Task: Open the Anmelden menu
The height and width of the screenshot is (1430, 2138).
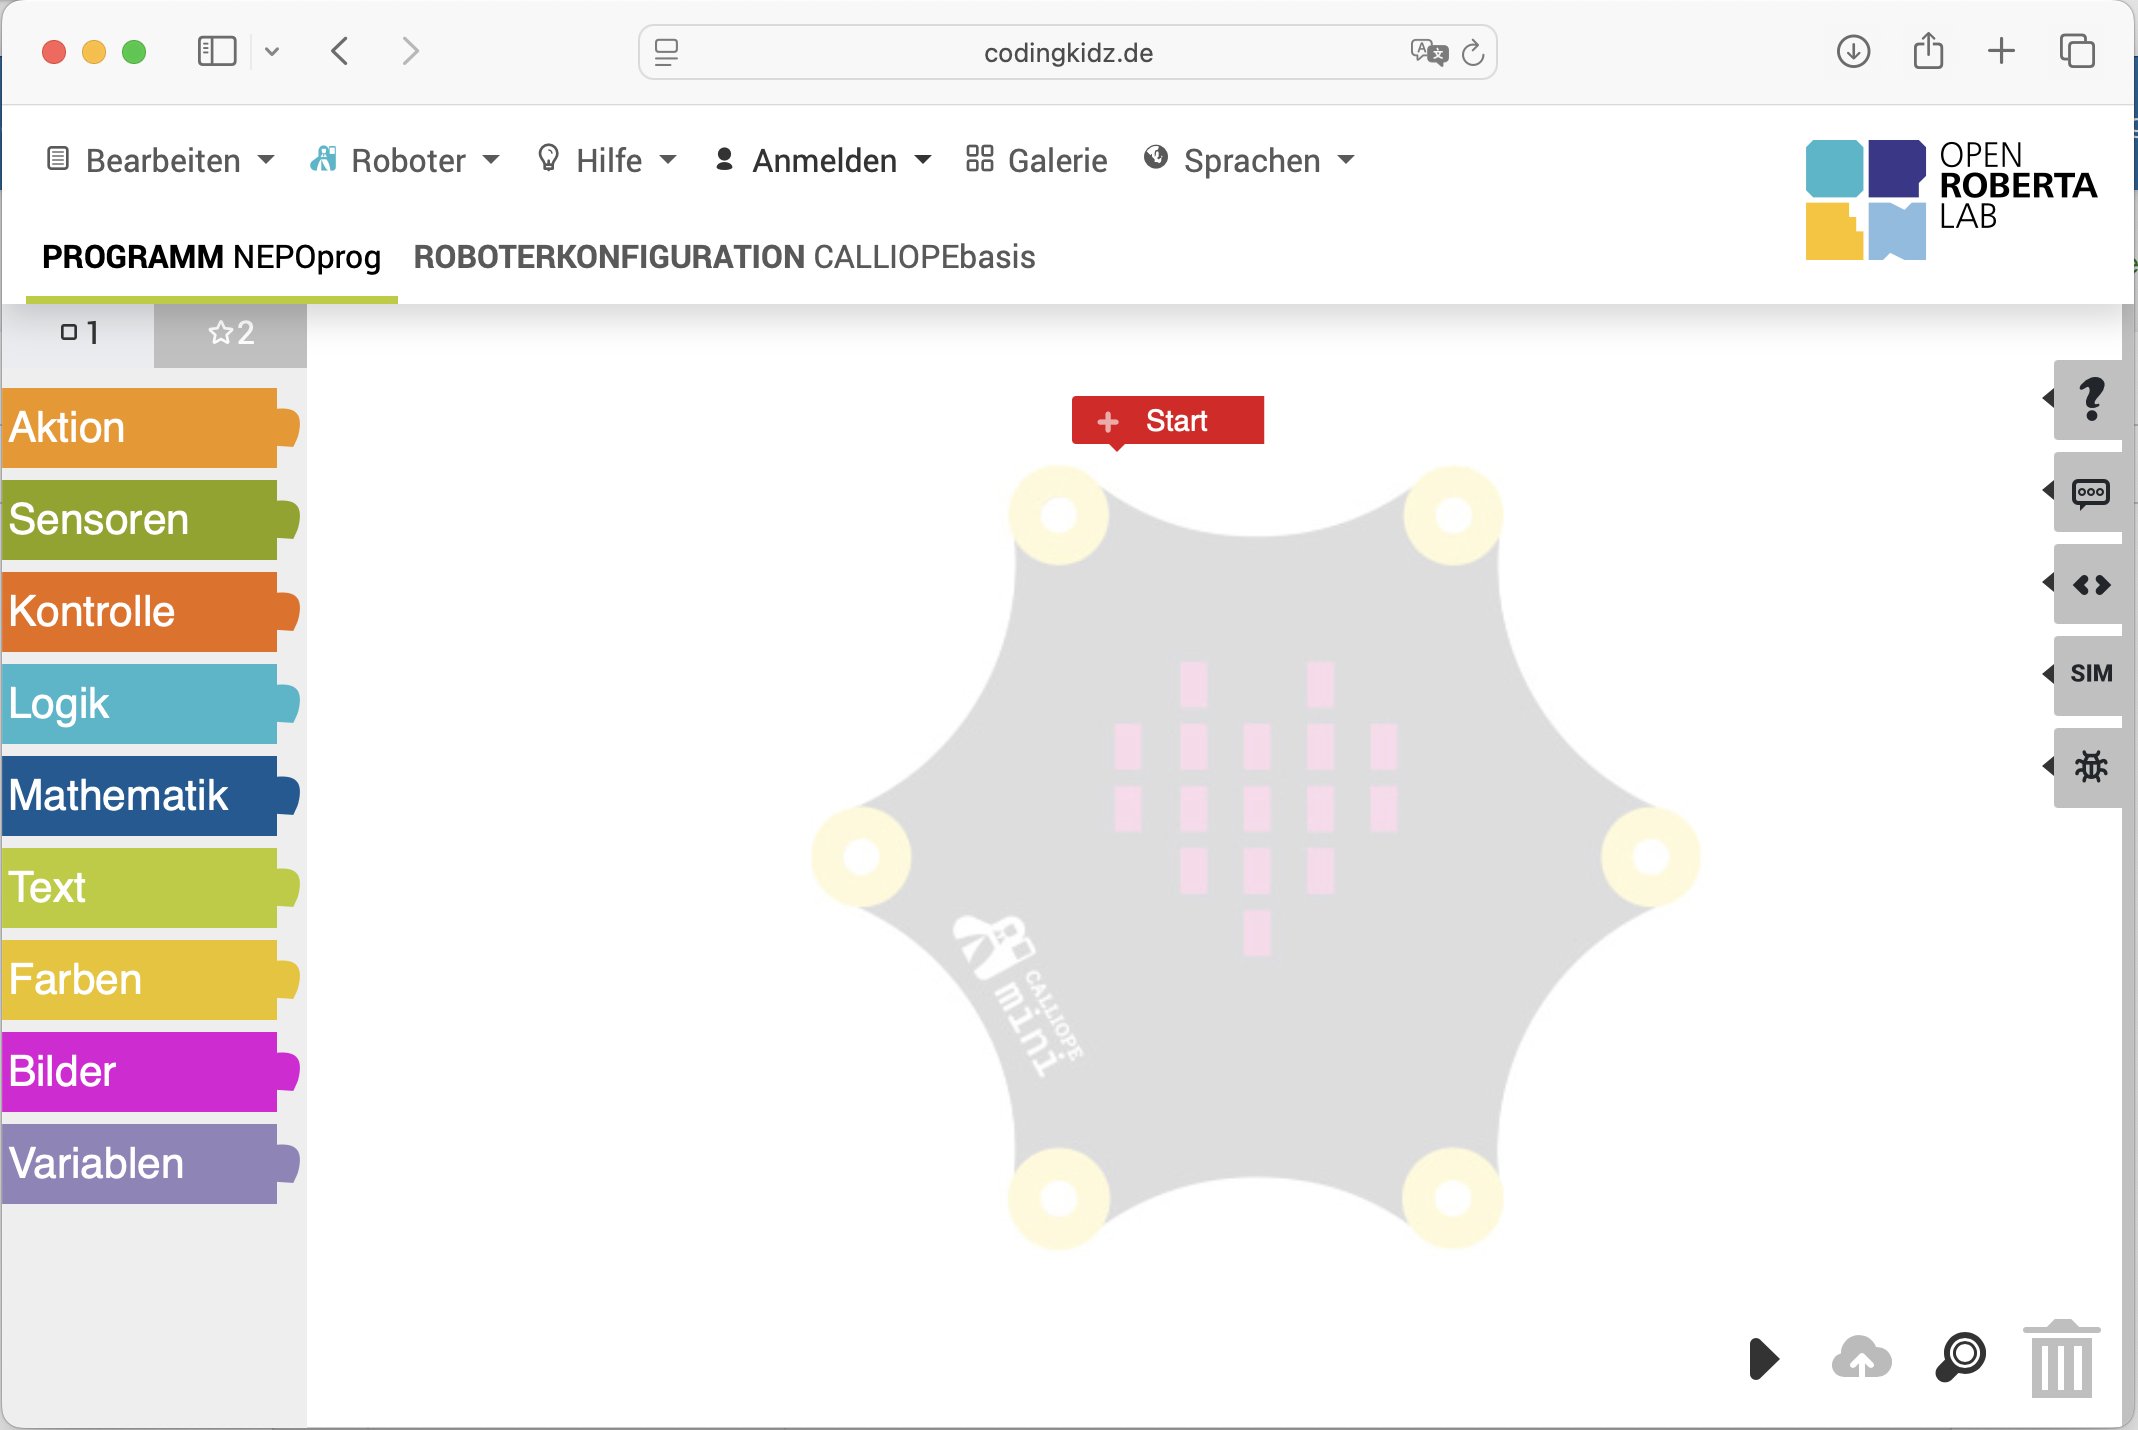Action: [823, 160]
